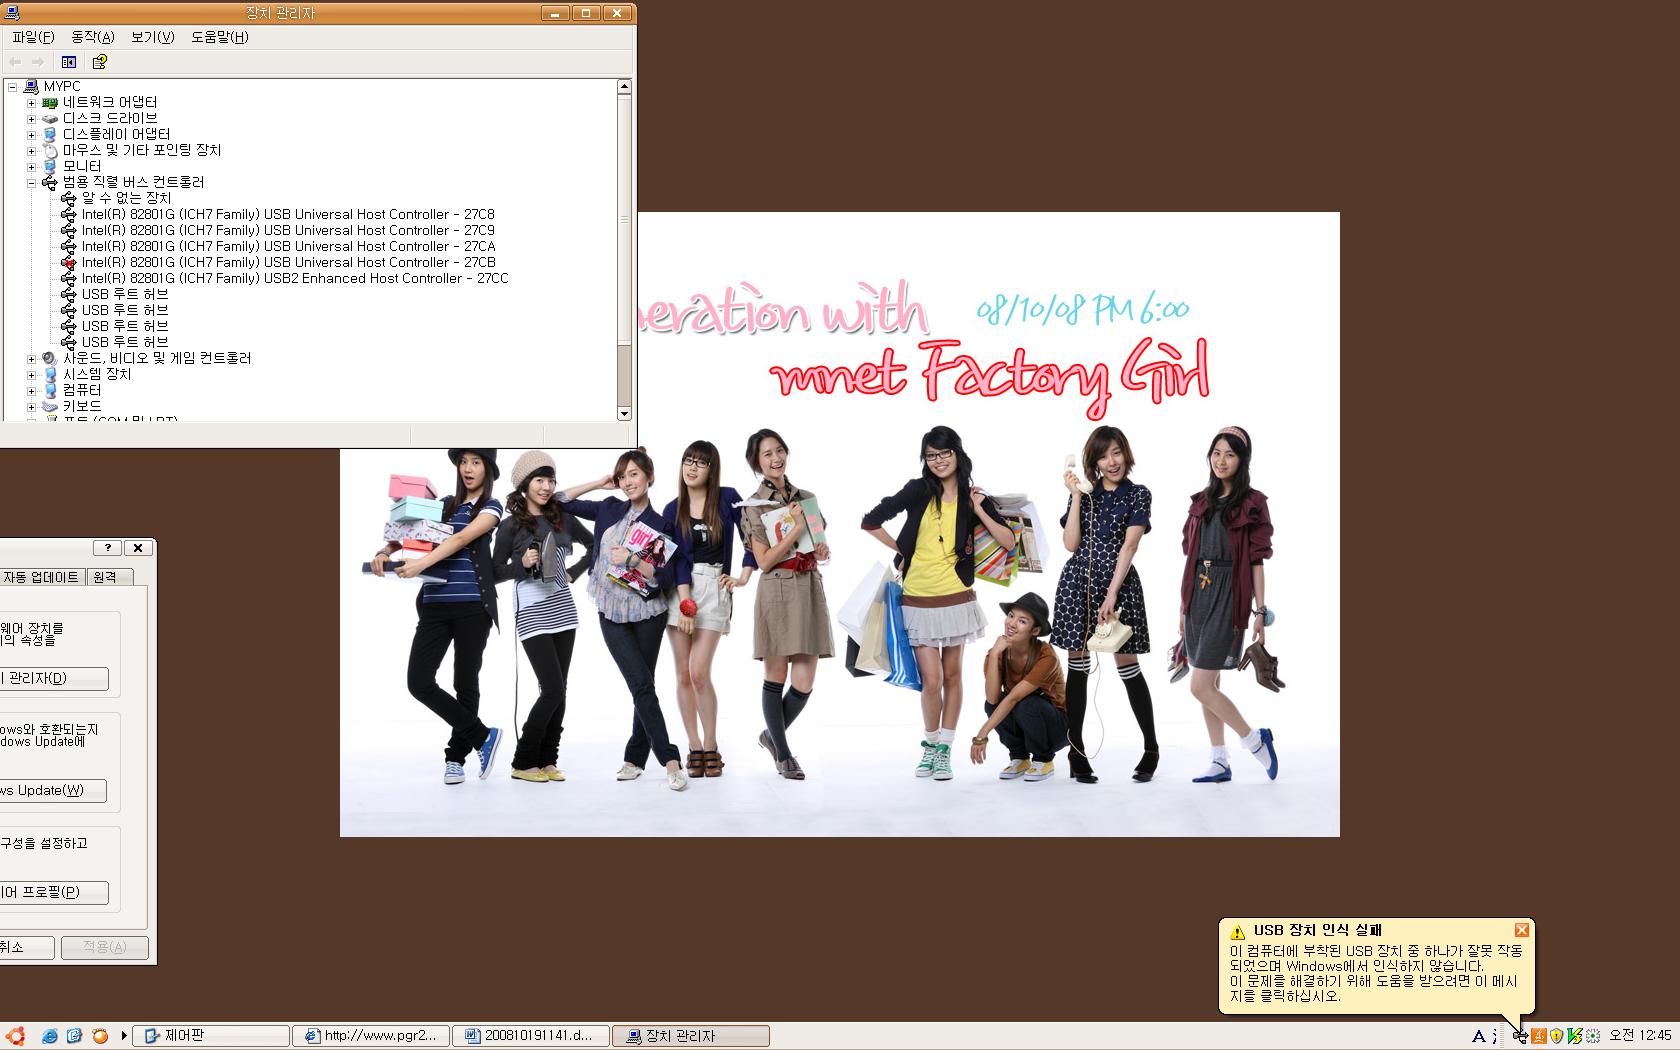Expand the 디스플레이 어댑터 node
The image size is (1680, 1050).
click(31, 135)
